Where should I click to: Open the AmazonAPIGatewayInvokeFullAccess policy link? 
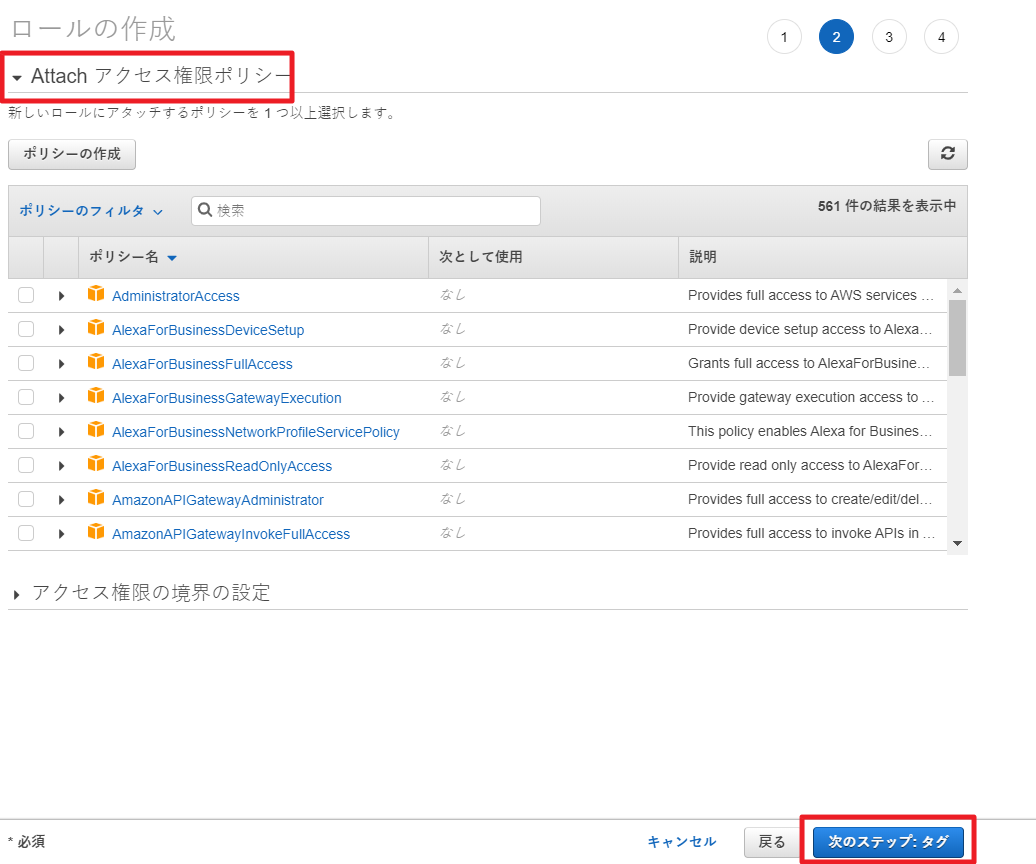click(x=231, y=534)
